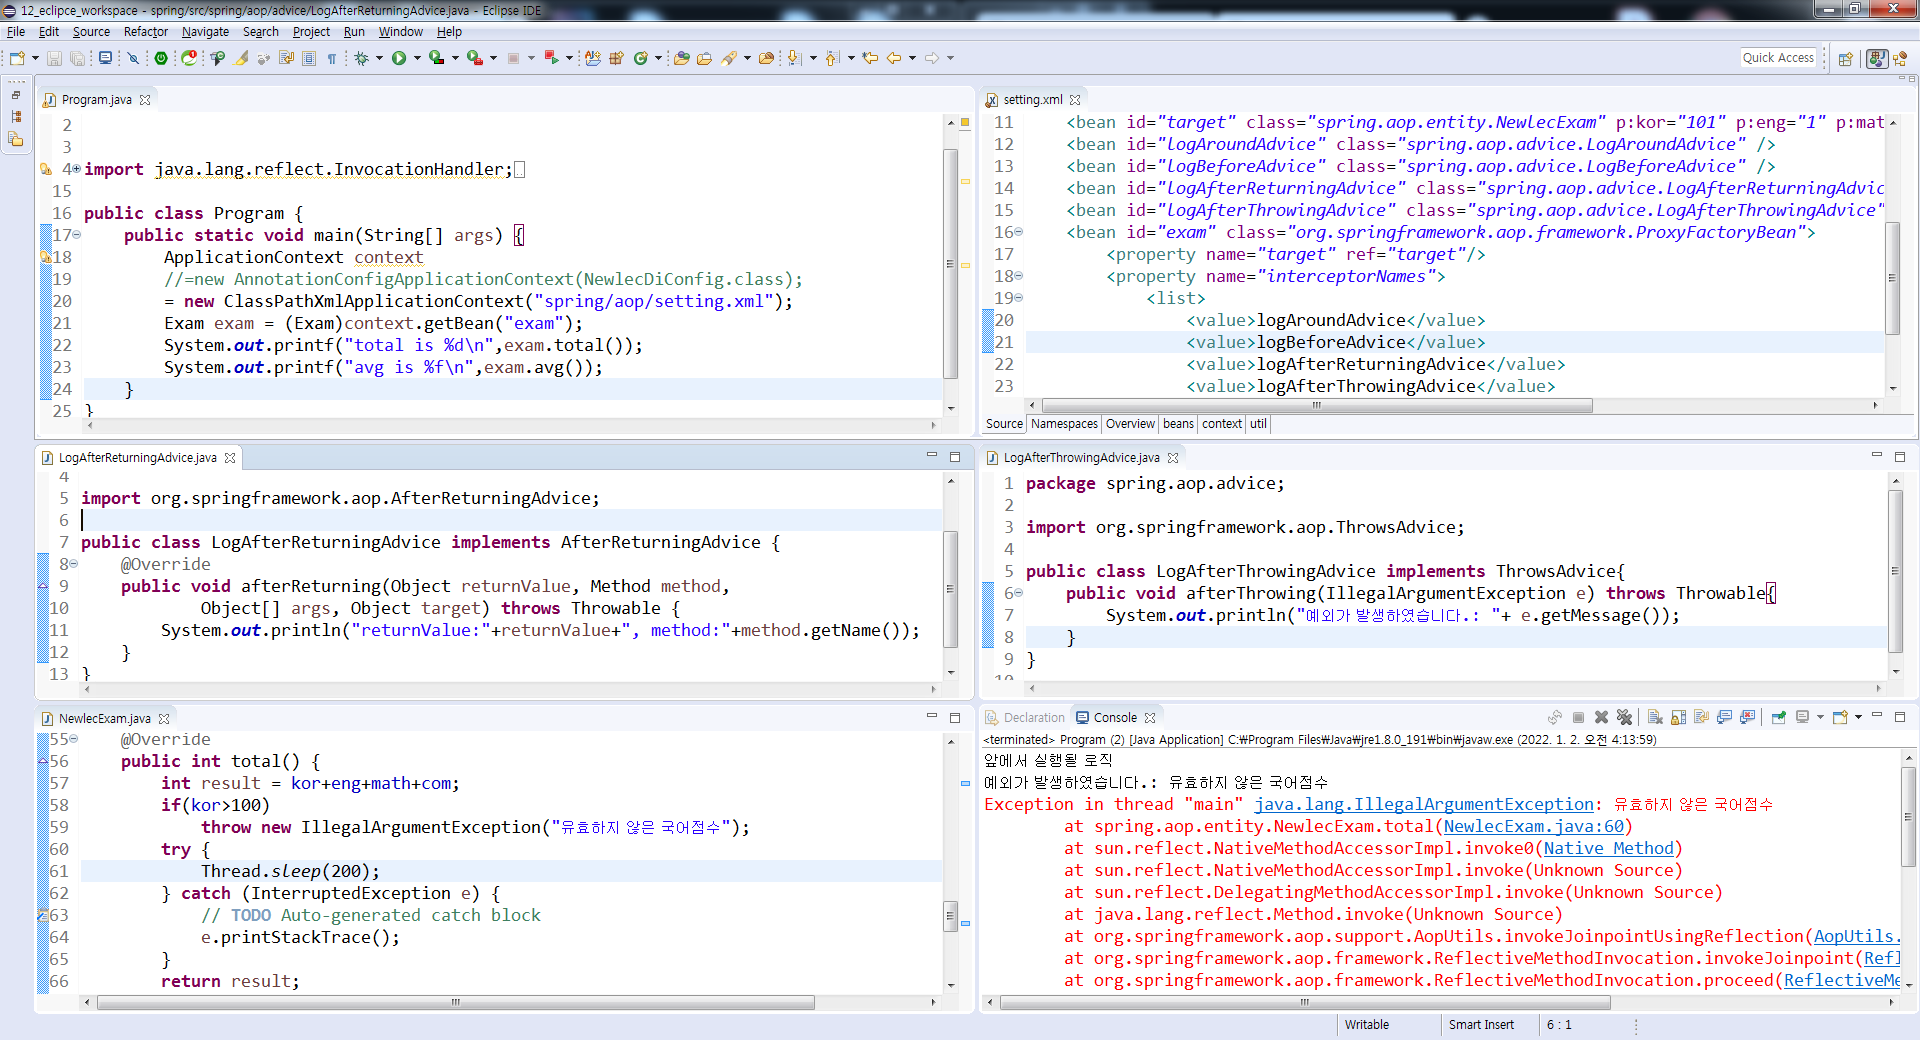
Task: Close the setting.xml editor tab
Action: pyautogui.click(x=1075, y=100)
